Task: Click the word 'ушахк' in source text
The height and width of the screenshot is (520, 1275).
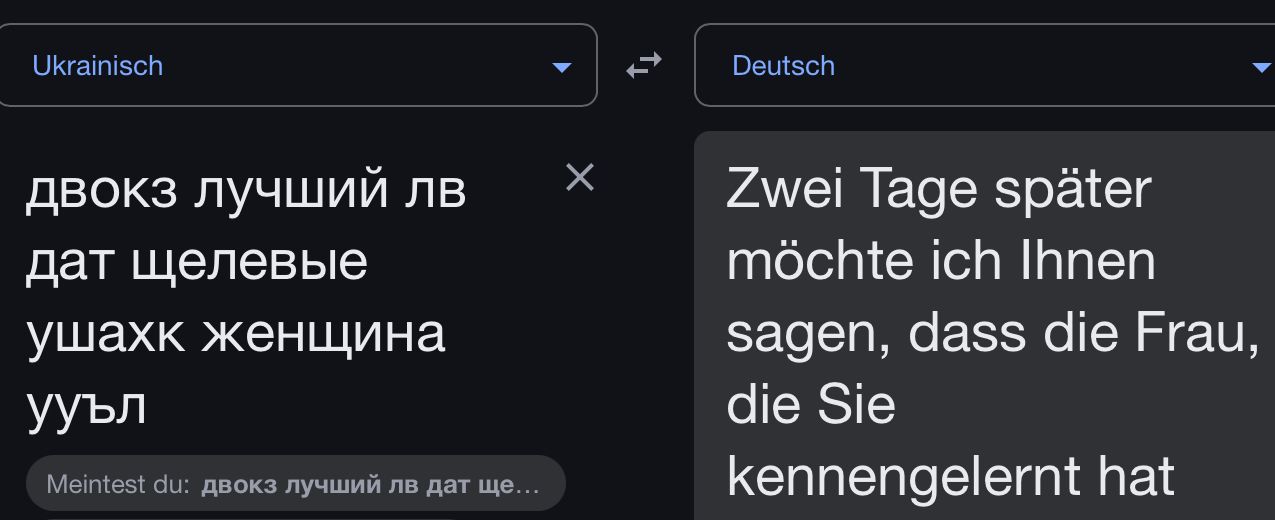Action: pyautogui.click(x=104, y=334)
